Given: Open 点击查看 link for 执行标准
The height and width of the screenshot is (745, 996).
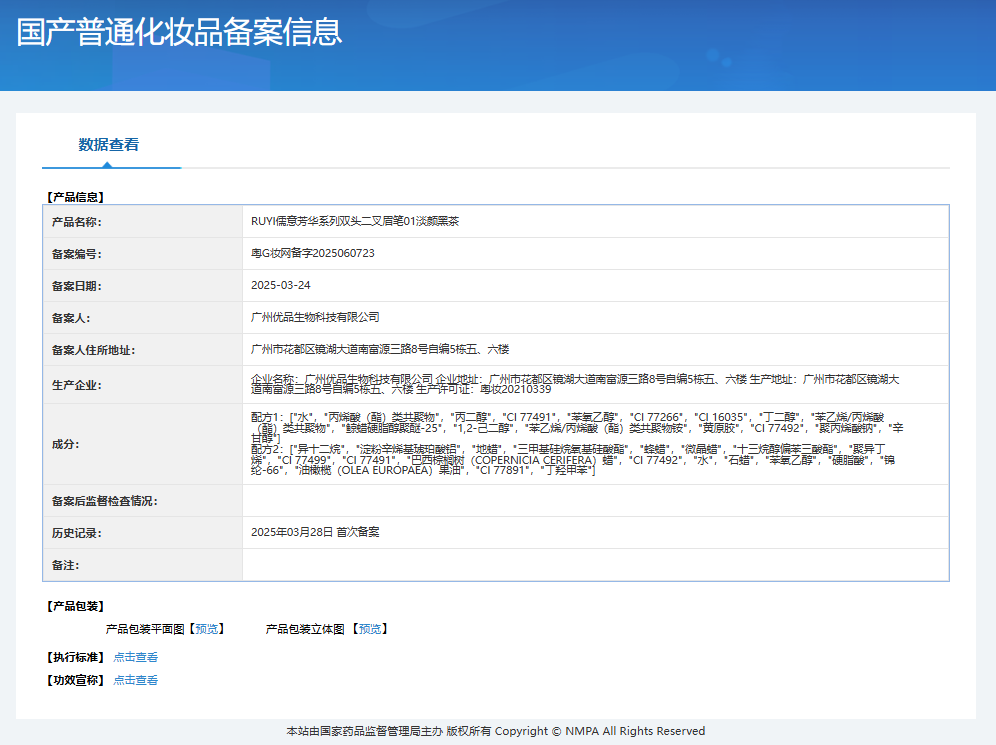Looking at the screenshot, I should click(135, 657).
